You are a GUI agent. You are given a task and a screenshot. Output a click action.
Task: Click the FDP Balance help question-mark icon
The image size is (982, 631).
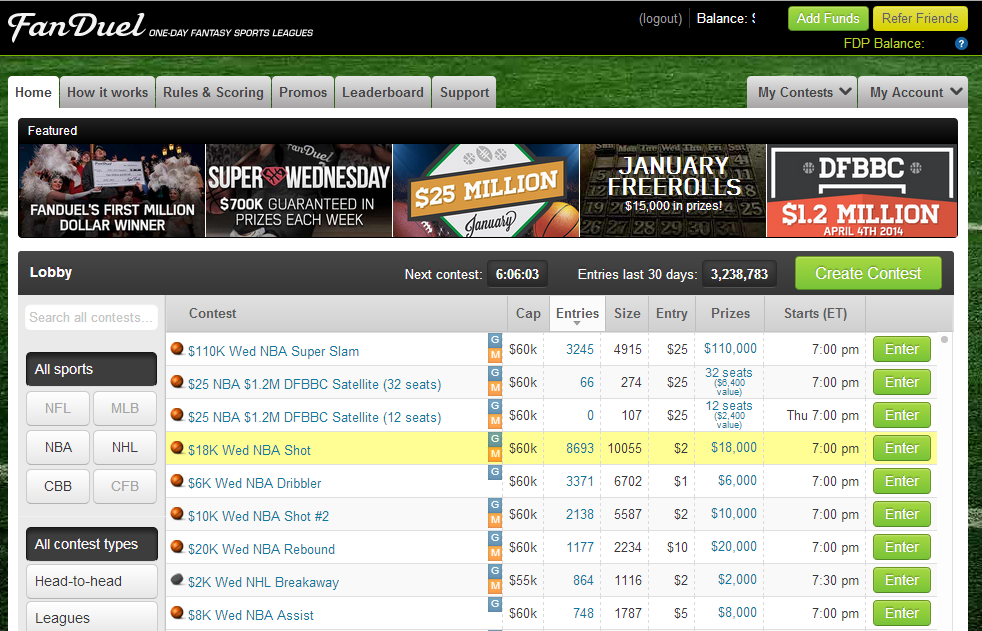(961, 43)
